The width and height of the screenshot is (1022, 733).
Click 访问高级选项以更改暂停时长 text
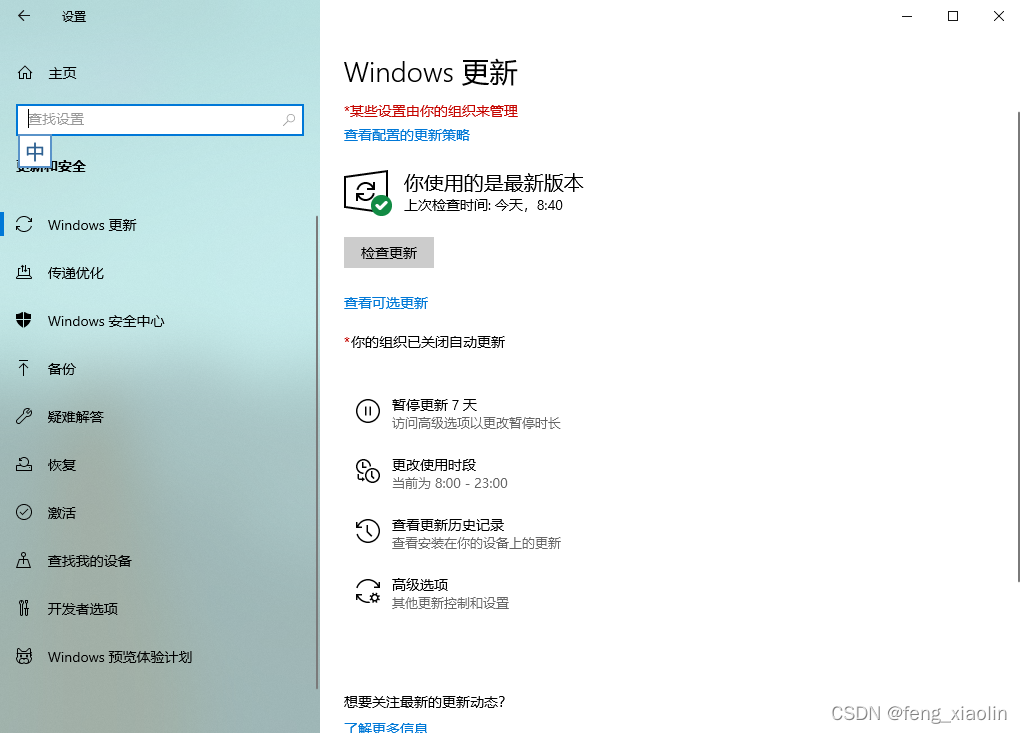[x=476, y=424]
